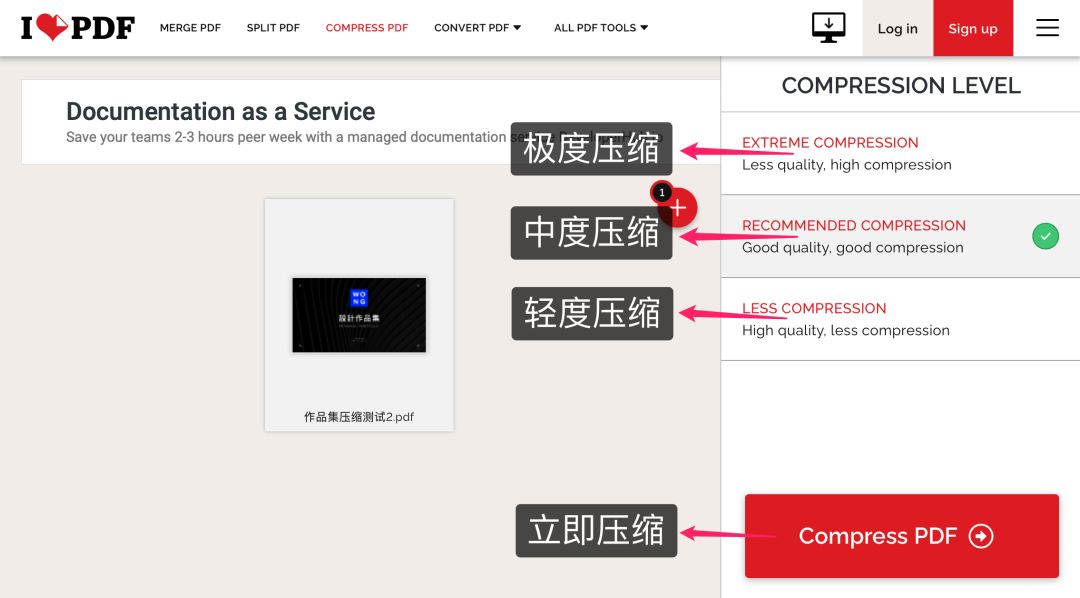Select the Extreme Compression level
This screenshot has height=598, width=1080.
900,154
